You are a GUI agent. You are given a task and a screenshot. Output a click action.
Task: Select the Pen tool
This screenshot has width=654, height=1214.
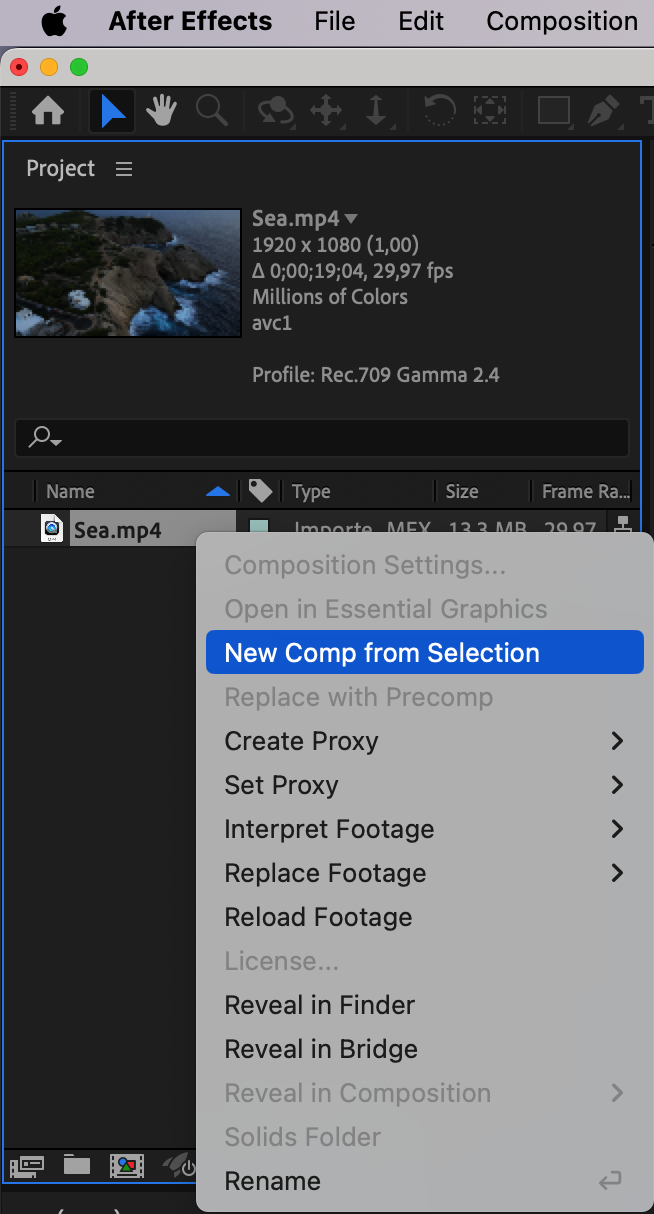(603, 111)
